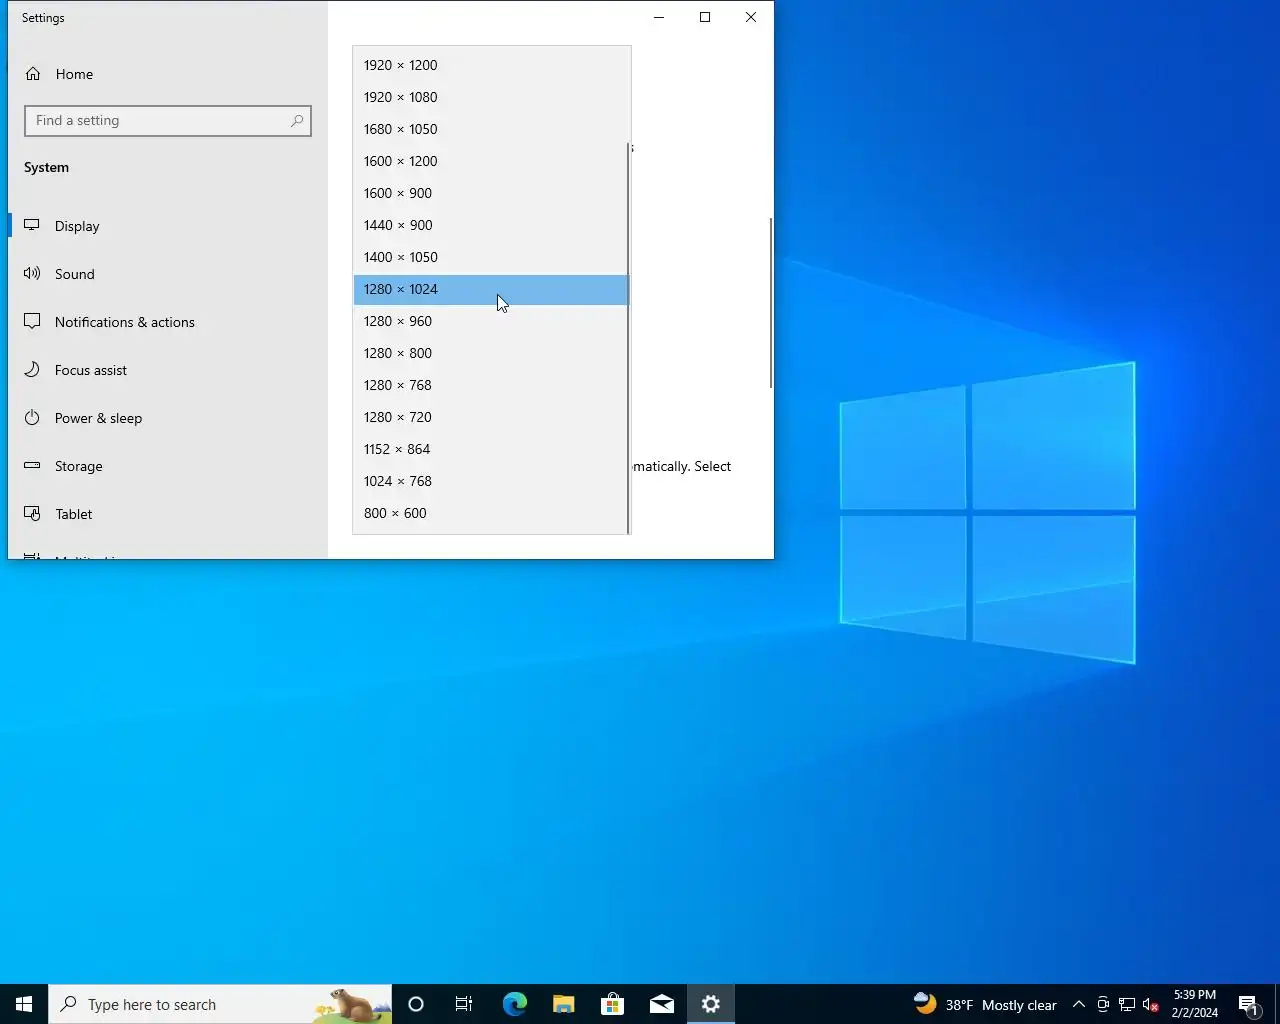Viewport: 1280px width, 1024px height.
Task: Pick 1440 × 900 resolution
Action: click(490, 225)
